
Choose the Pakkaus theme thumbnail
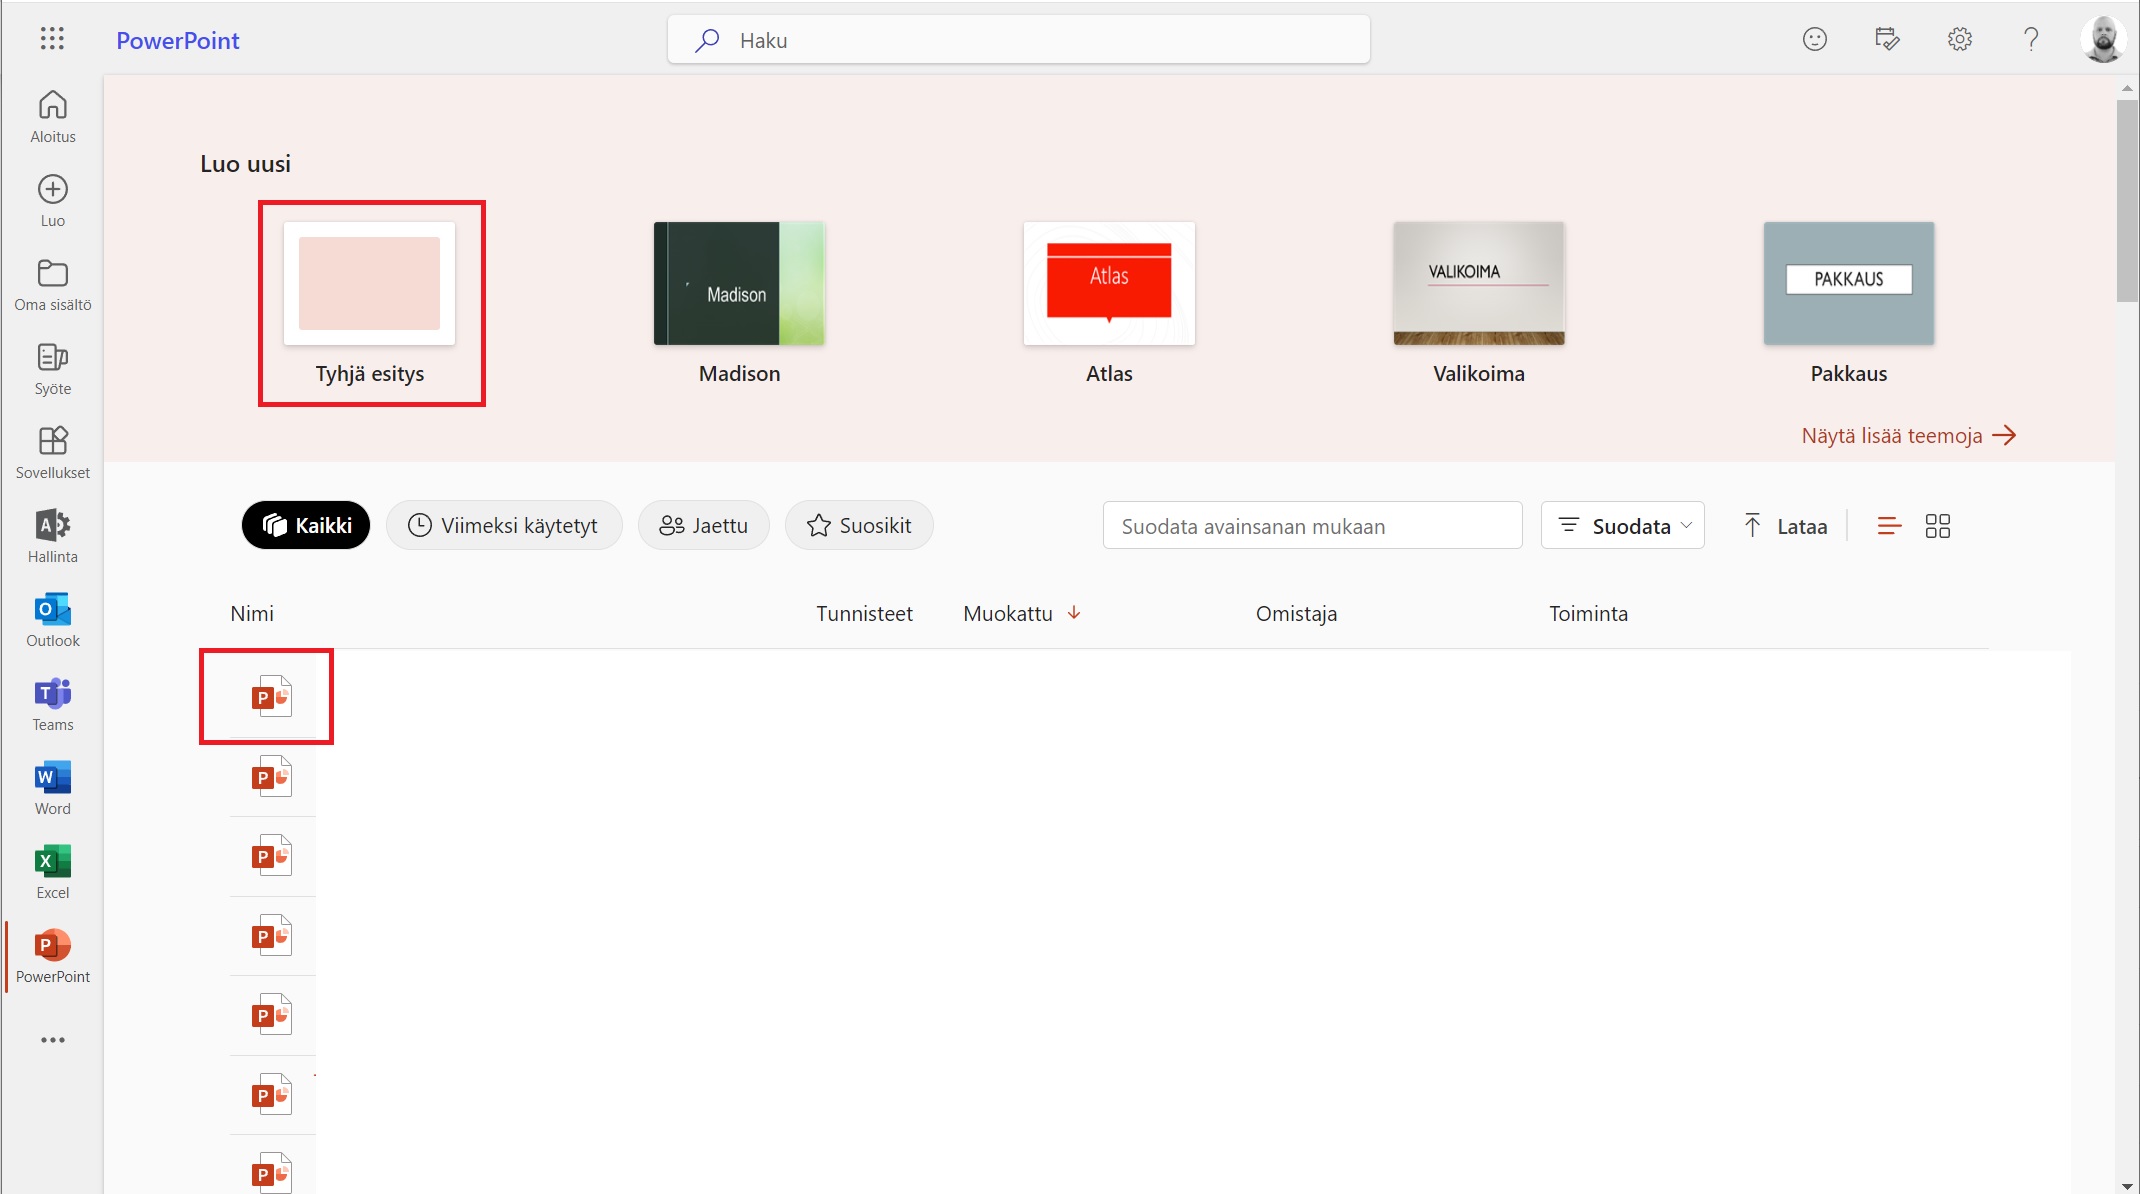(1849, 283)
